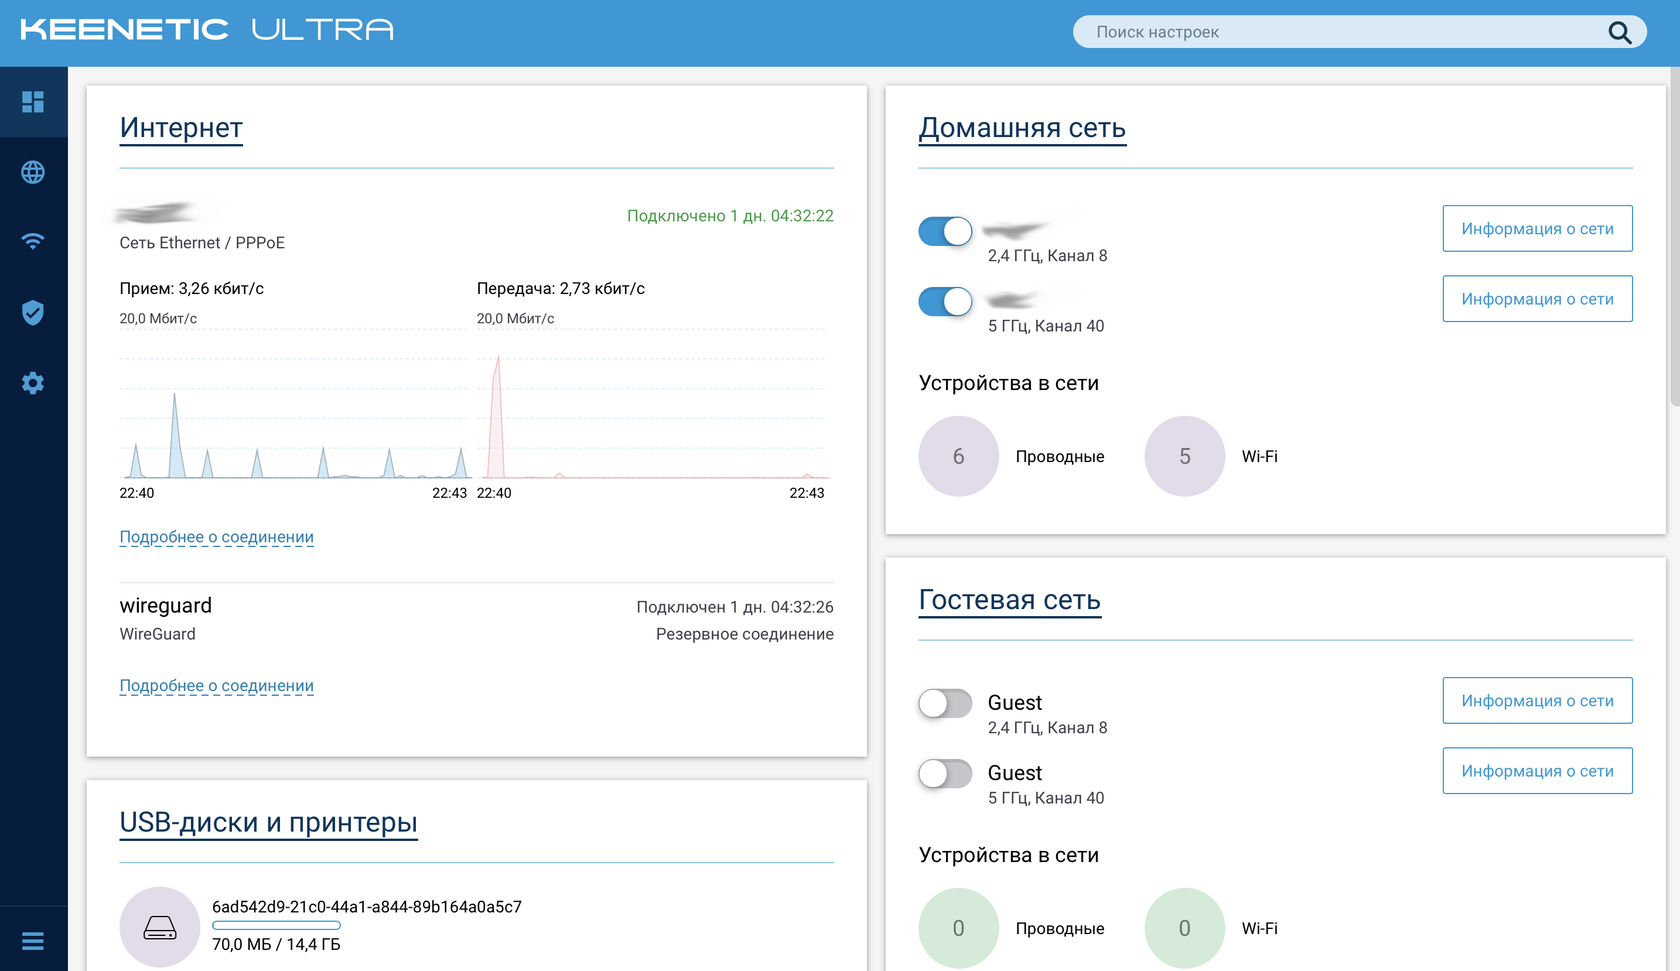Open connection details under PPPoE graph

[x=217, y=537]
